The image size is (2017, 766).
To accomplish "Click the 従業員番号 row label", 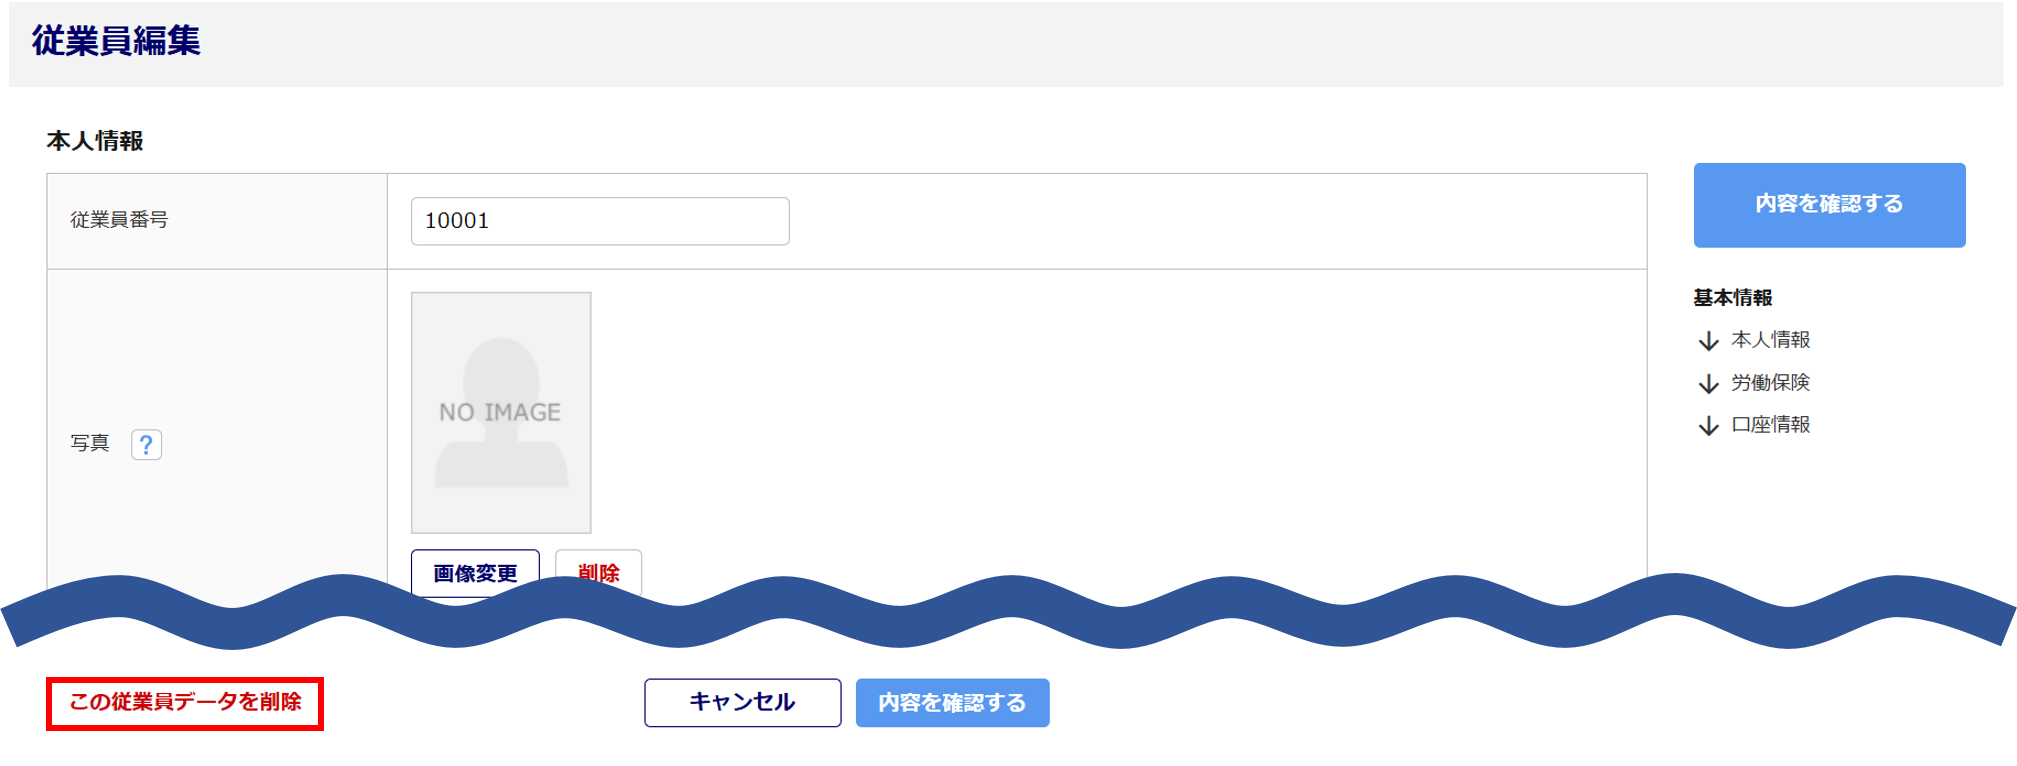I will coord(119,220).
